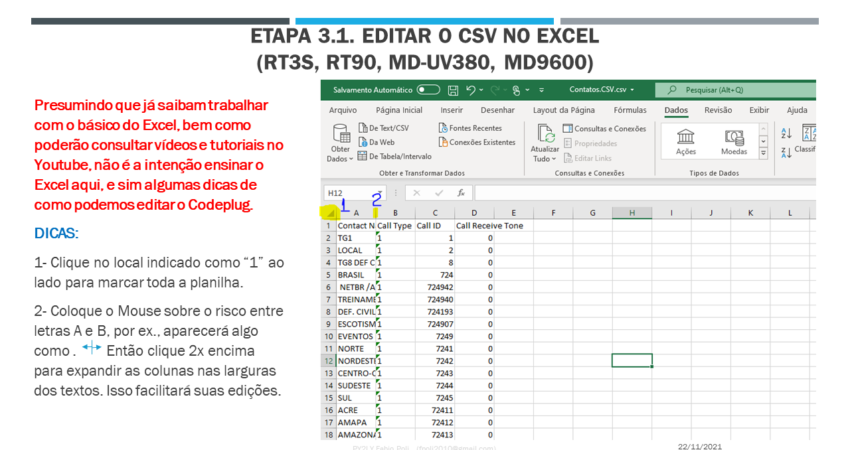Open the Ajuda tab
This screenshot has height=450, width=850.
click(797, 110)
